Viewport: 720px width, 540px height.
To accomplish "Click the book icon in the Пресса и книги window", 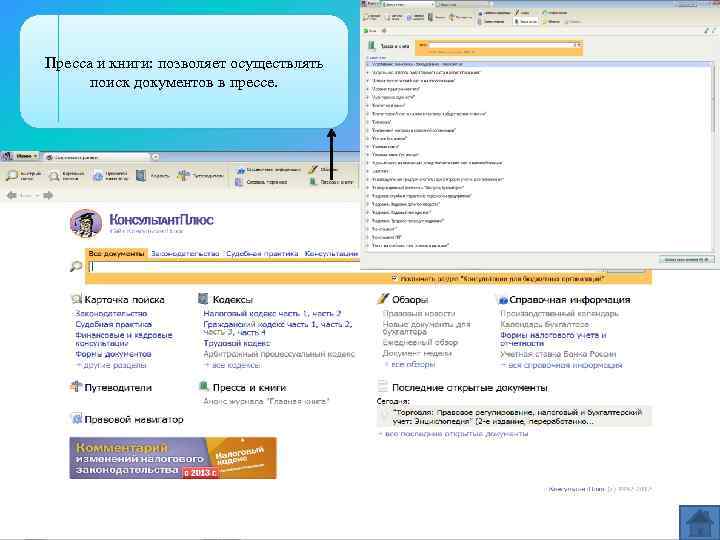I will tap(372, 45).
